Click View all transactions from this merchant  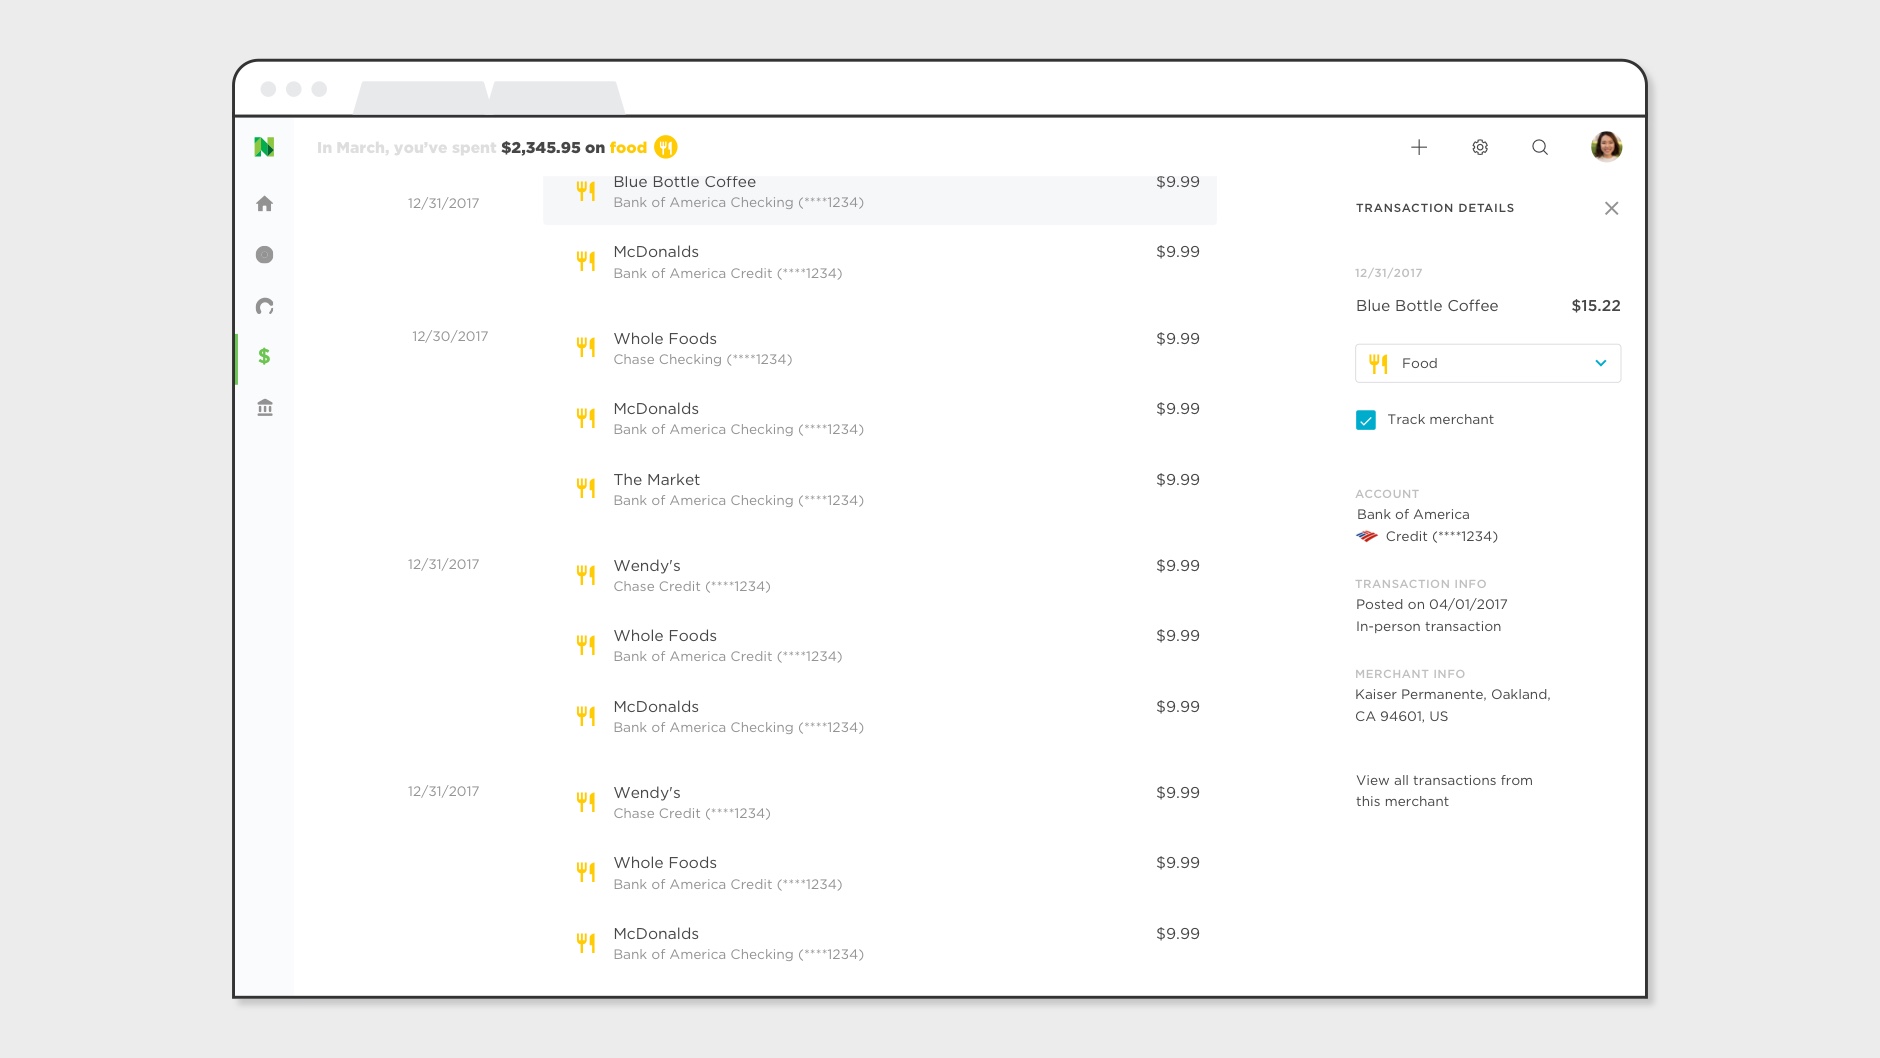(x=1444, y=791)
